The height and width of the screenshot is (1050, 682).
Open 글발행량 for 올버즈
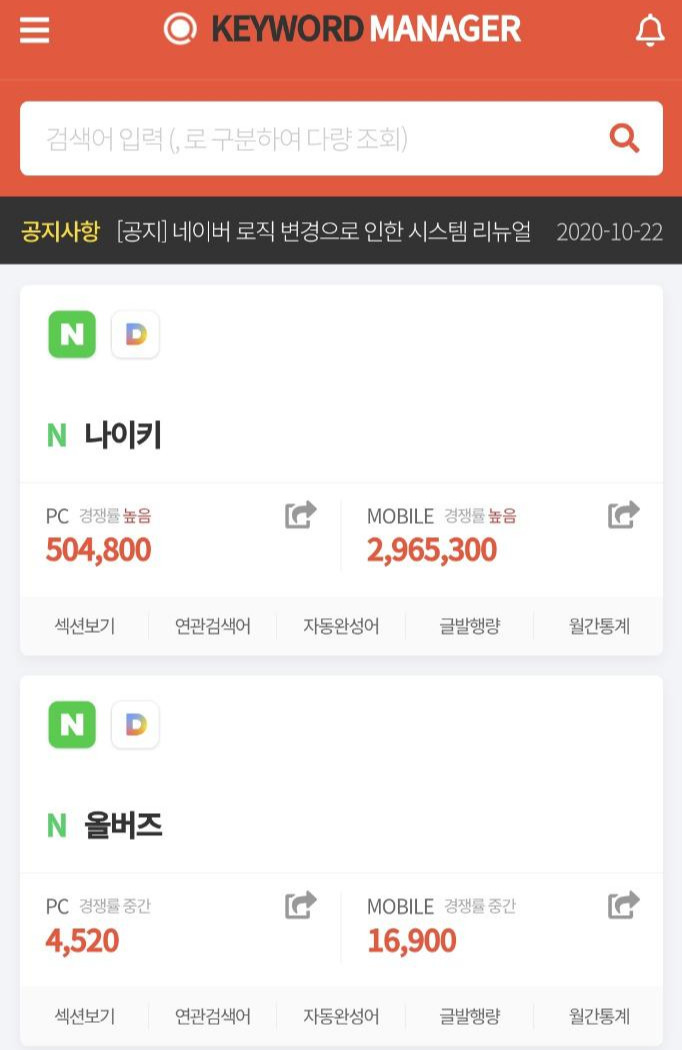(x=470, y=1017)
